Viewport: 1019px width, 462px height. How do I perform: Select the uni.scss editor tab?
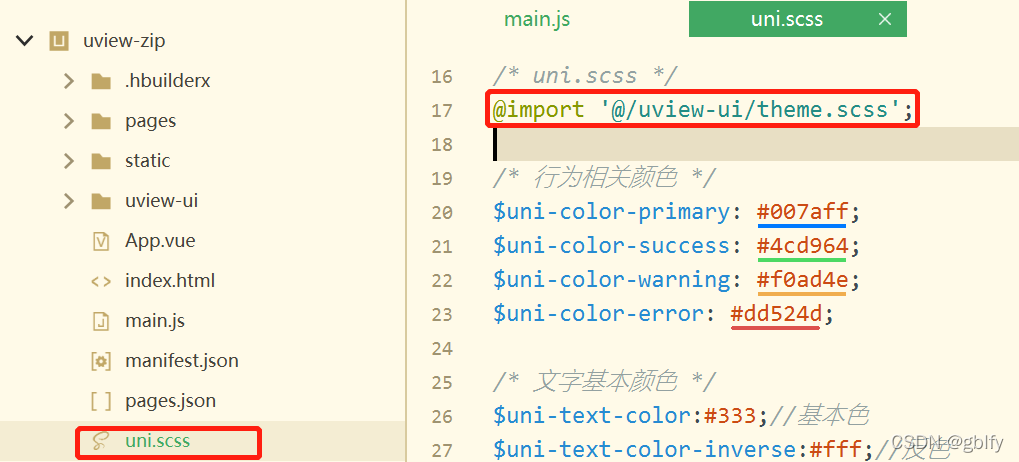(787, 19)
